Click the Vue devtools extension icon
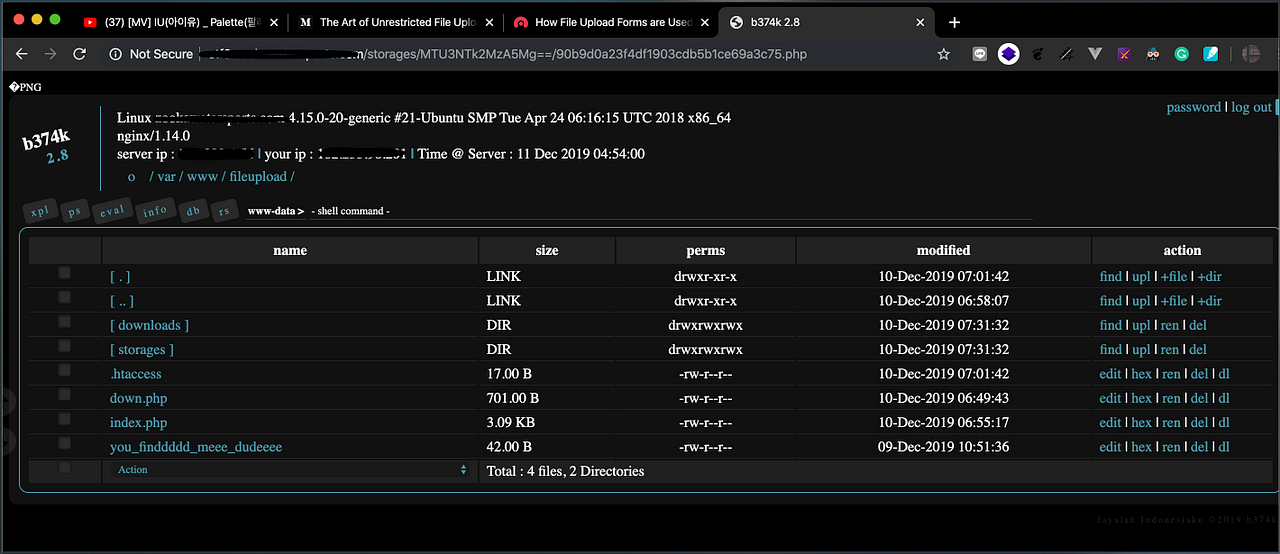Screen dimensions: 1280x554 (1095, 54)
